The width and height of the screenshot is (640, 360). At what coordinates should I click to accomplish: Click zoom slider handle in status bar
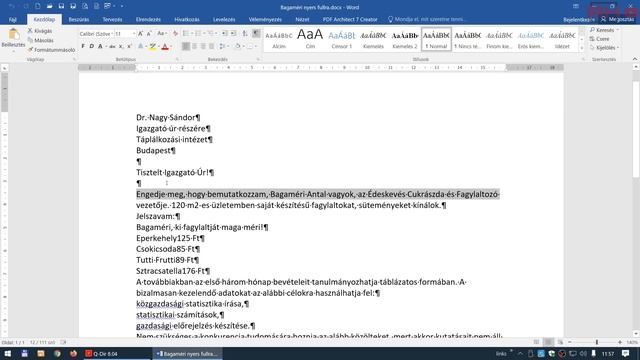(597, 342)
